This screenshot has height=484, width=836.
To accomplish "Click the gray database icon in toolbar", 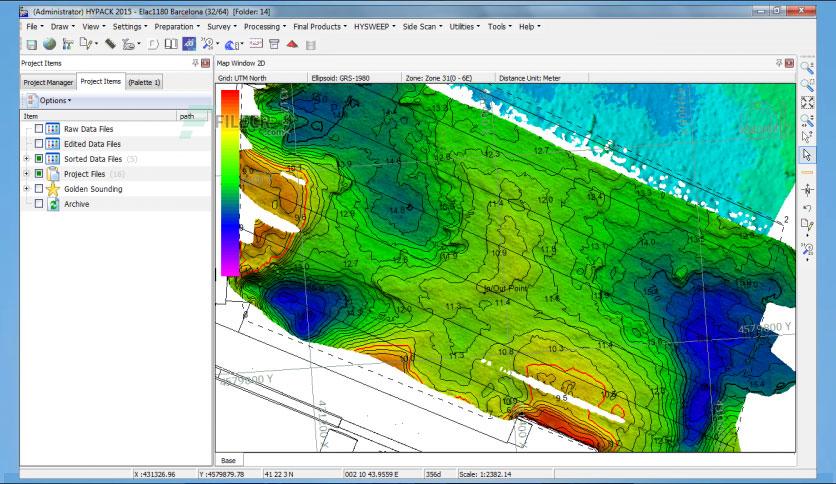I will pyautogui.click(x=311, y=45).
